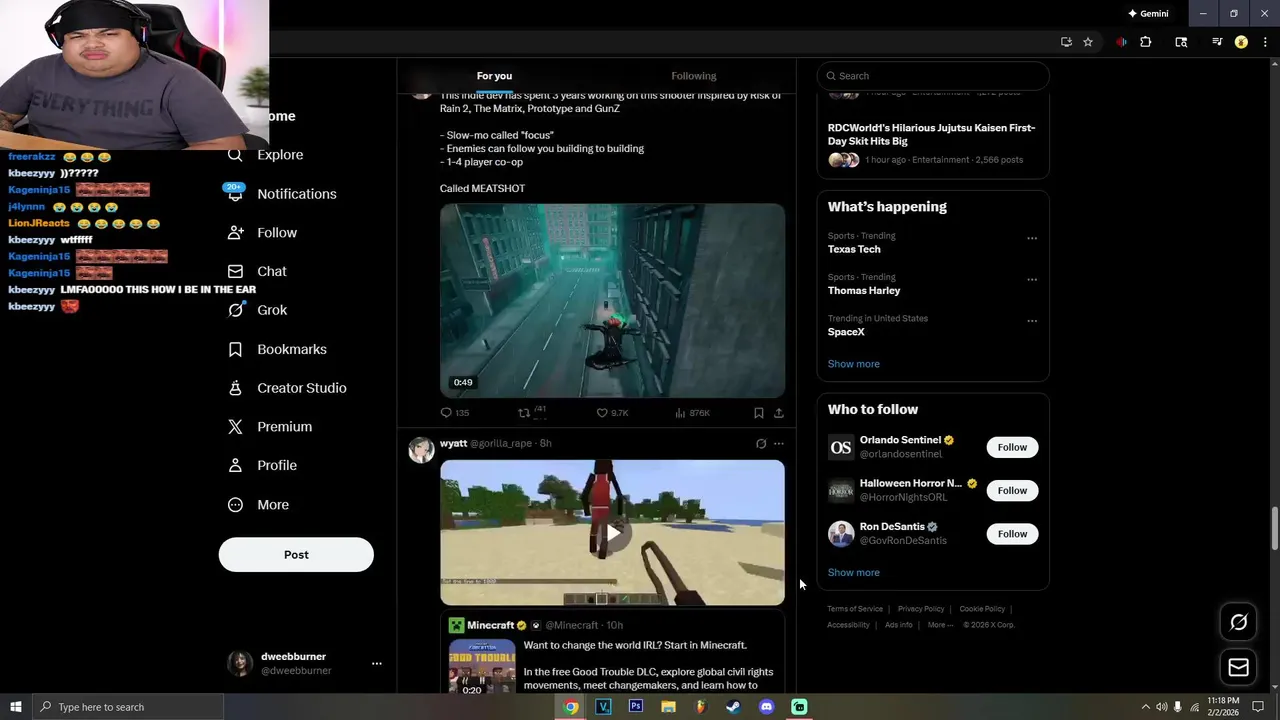1280x720 pixels.
Task: Show more under Who to follow
Action: 854,573
